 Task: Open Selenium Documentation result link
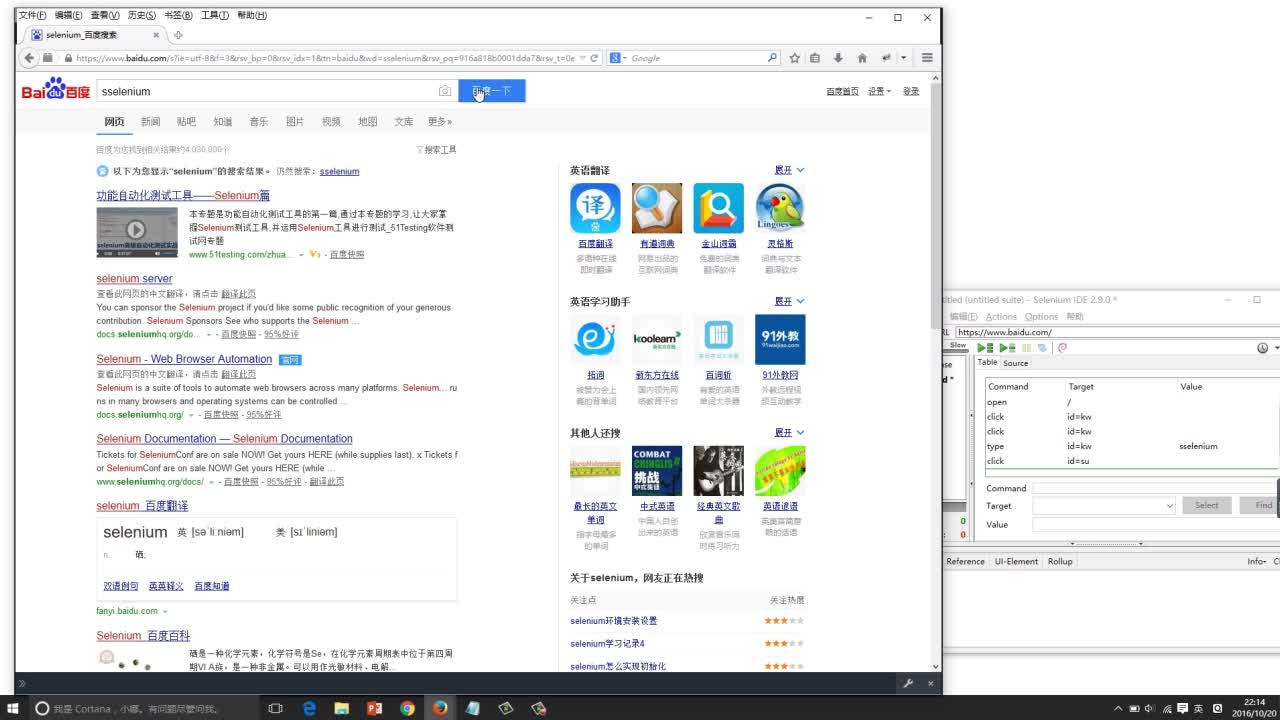(x=224, y=438)
